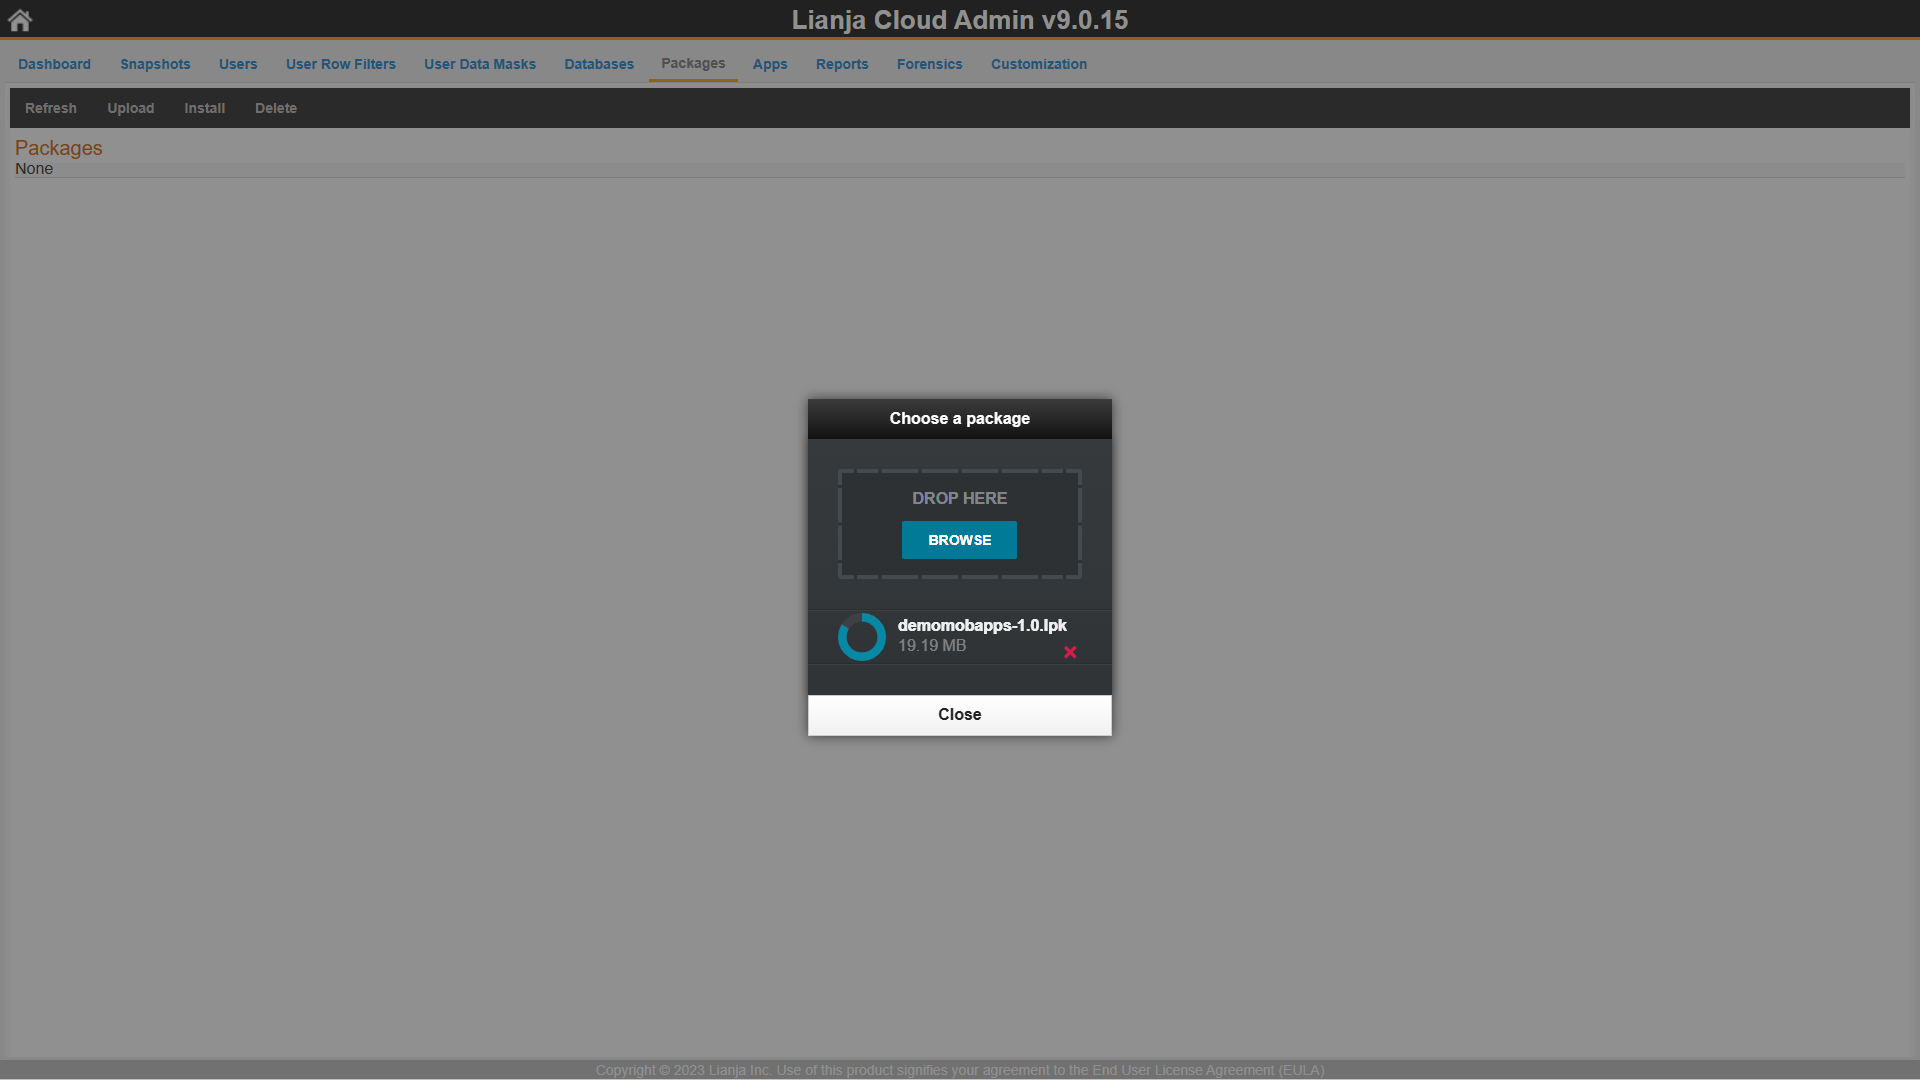Screen dimensions: 1920x1080
Task: Click the red X to remove demomobapps-1.0.lpk
Action: (x=1069, y=651)
